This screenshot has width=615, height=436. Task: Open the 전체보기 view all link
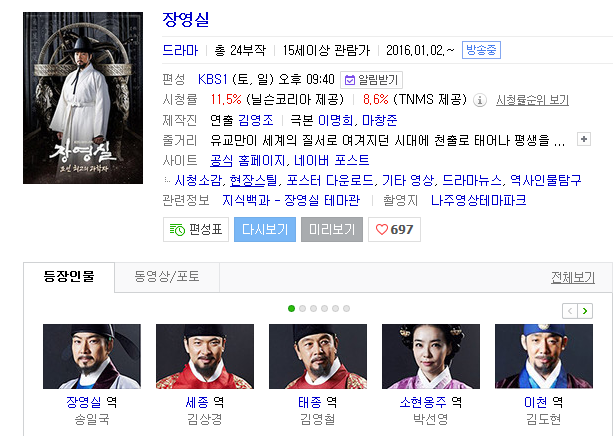click(x=573, y=278)
